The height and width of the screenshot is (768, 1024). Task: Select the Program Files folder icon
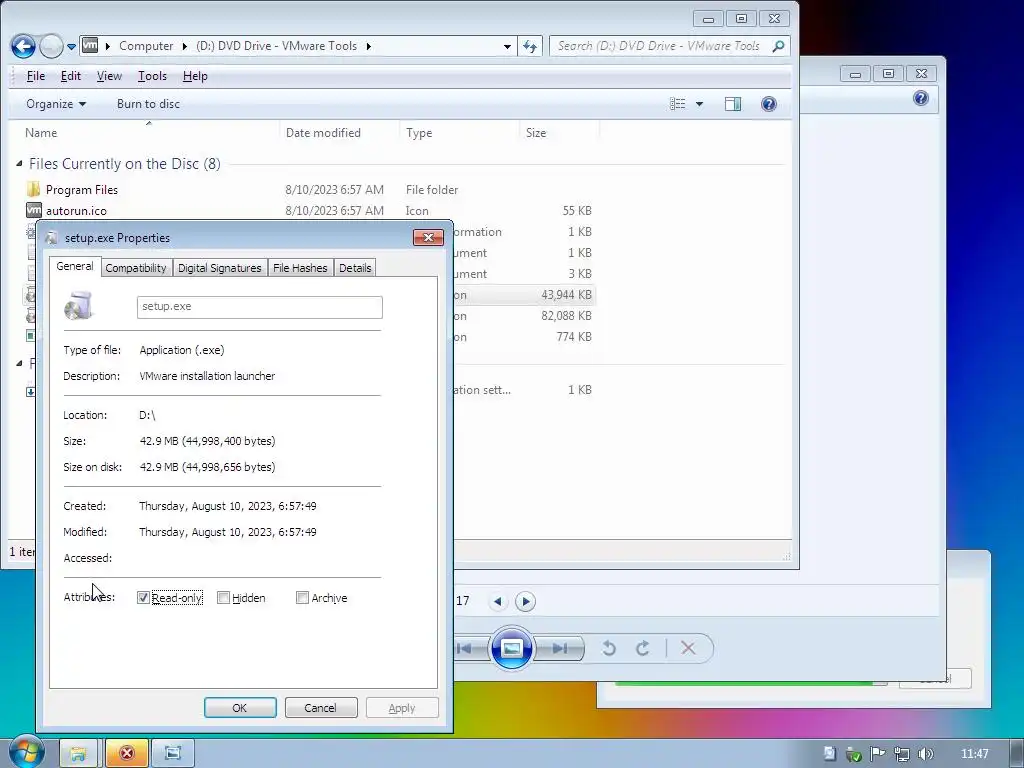pyautogui.click(x=33, y=189)
